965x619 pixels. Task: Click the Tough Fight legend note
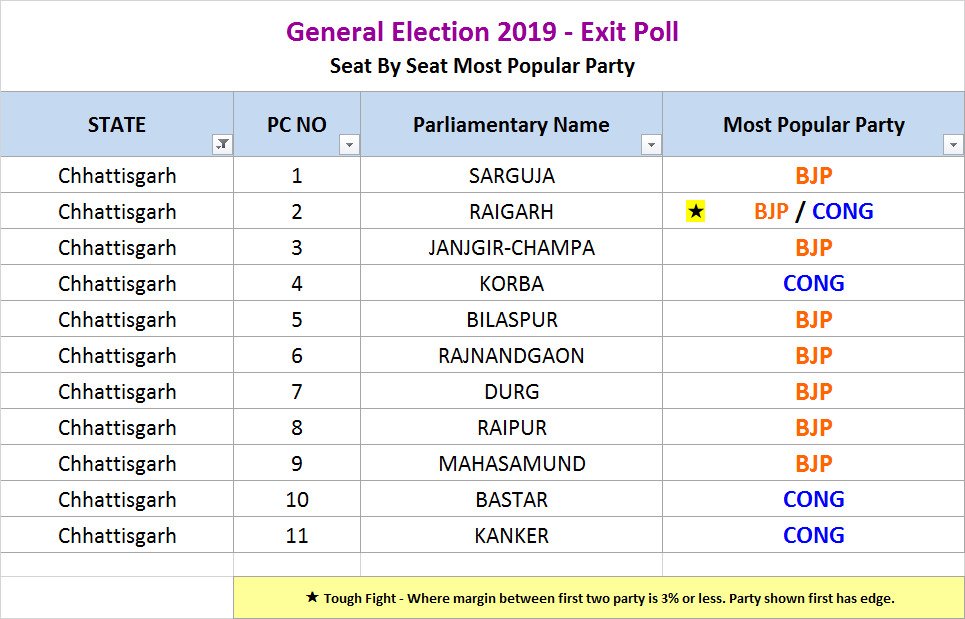pos(599,598)
